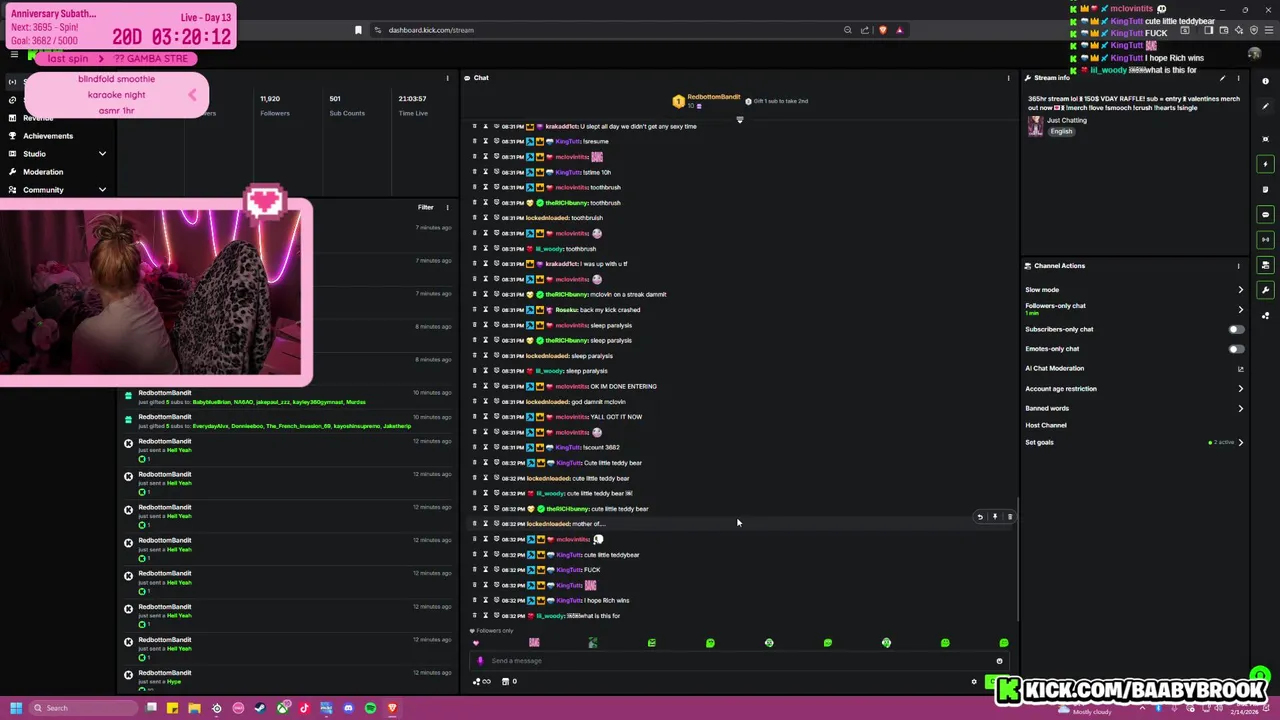Delete the highlighted lockednloaded message

coord(1009,517)
